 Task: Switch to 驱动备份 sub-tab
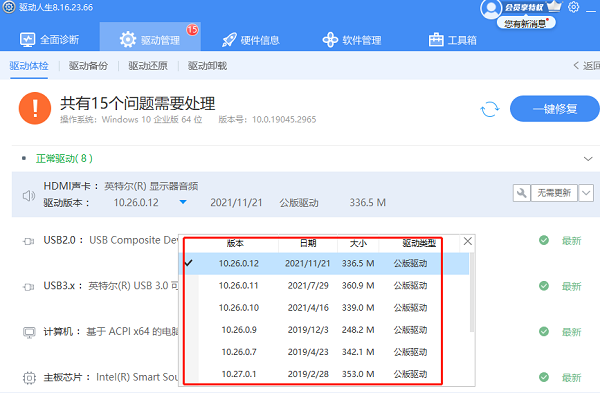pyautogui.click(x=88, y=66)
